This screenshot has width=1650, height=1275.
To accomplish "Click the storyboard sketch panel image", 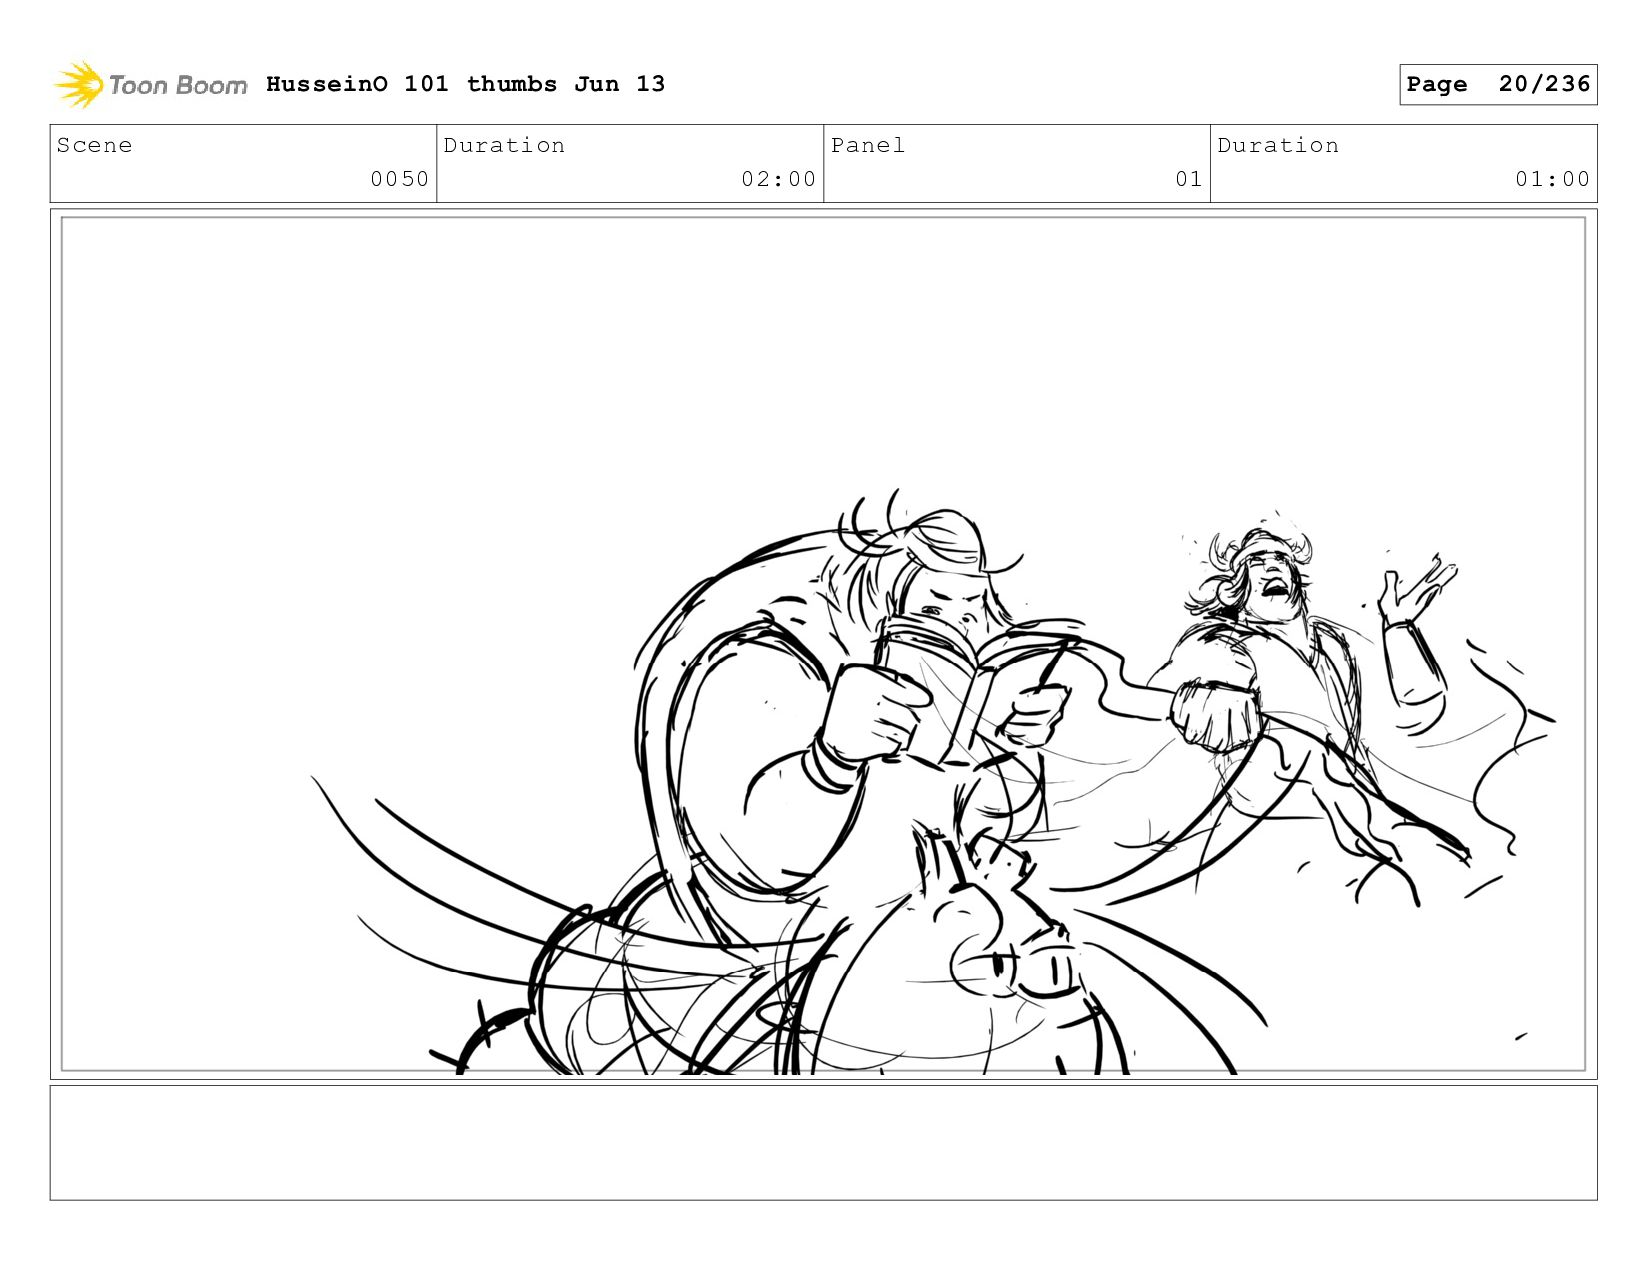I will point(823,644).
